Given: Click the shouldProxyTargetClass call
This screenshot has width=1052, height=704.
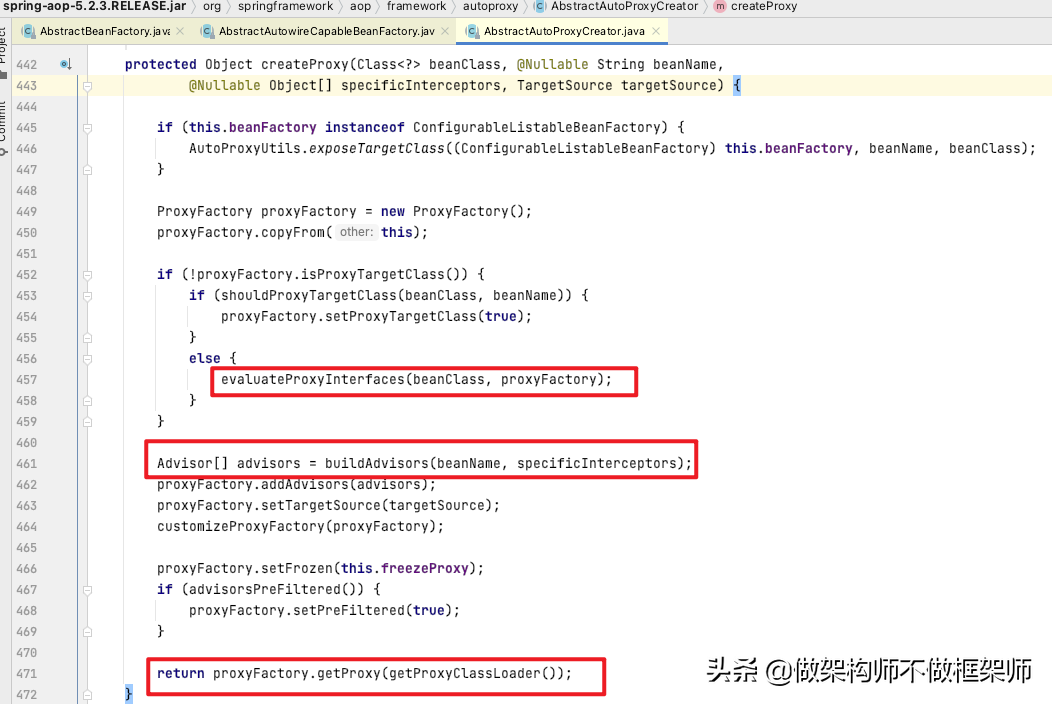Looking at the screenshot, I should (309, 295).
